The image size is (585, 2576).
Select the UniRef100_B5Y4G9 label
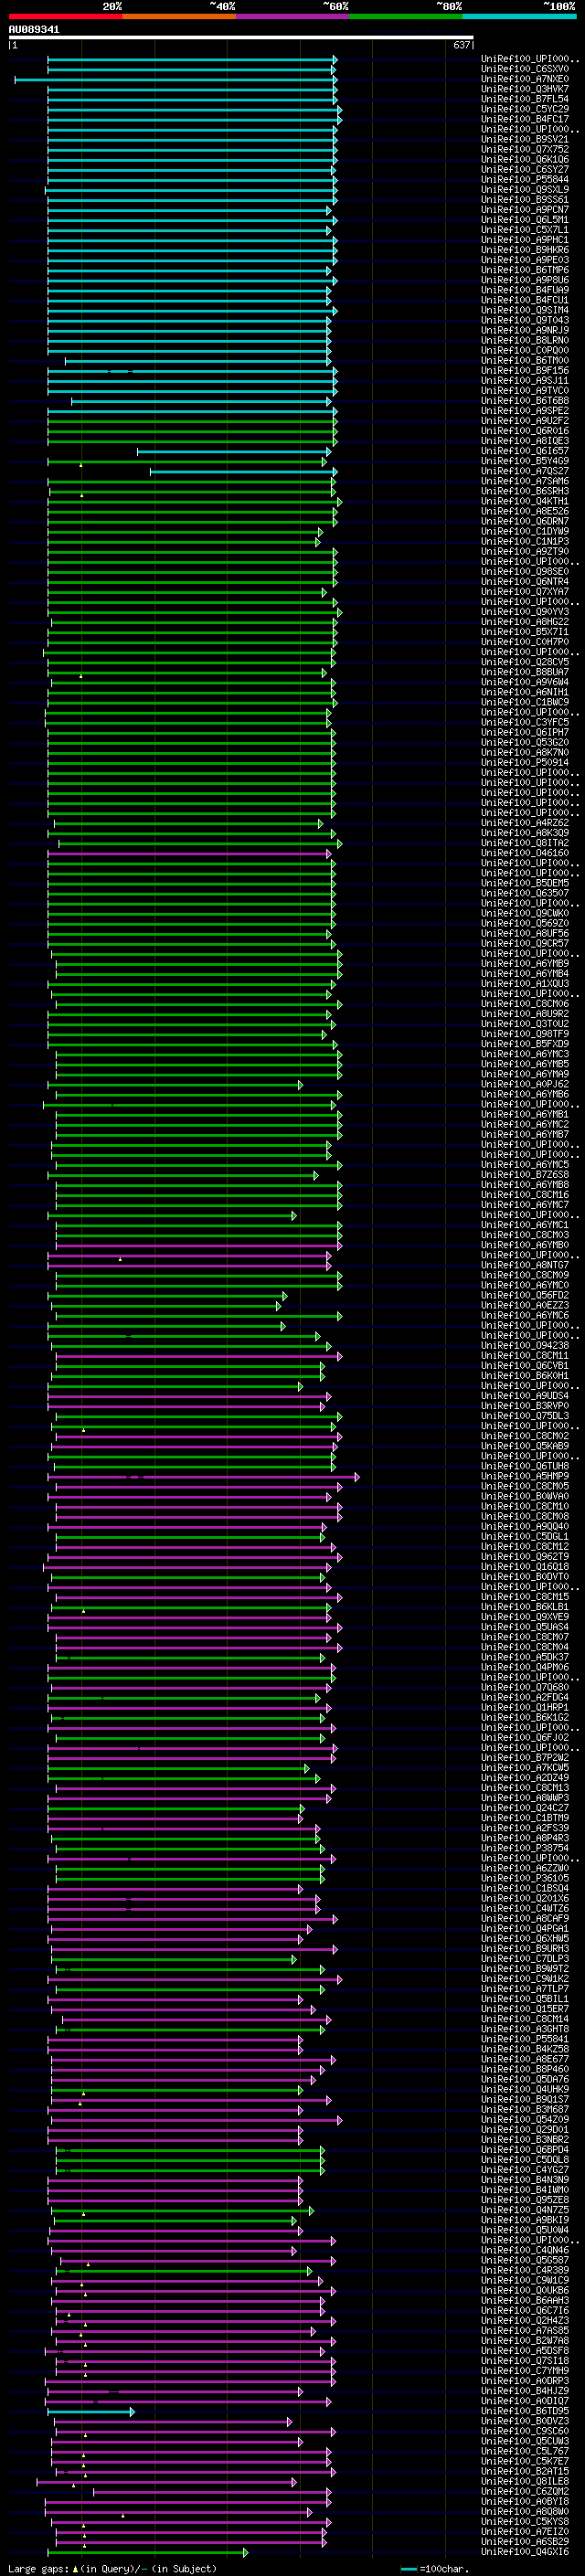pos(525,461)
